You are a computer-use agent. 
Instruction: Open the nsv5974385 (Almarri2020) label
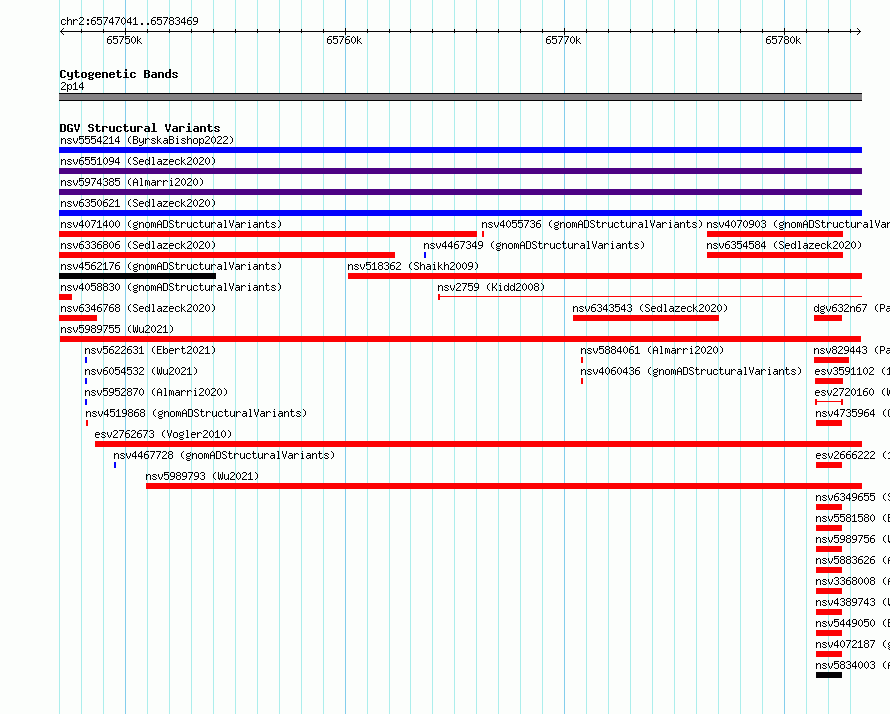pos(132,182)
